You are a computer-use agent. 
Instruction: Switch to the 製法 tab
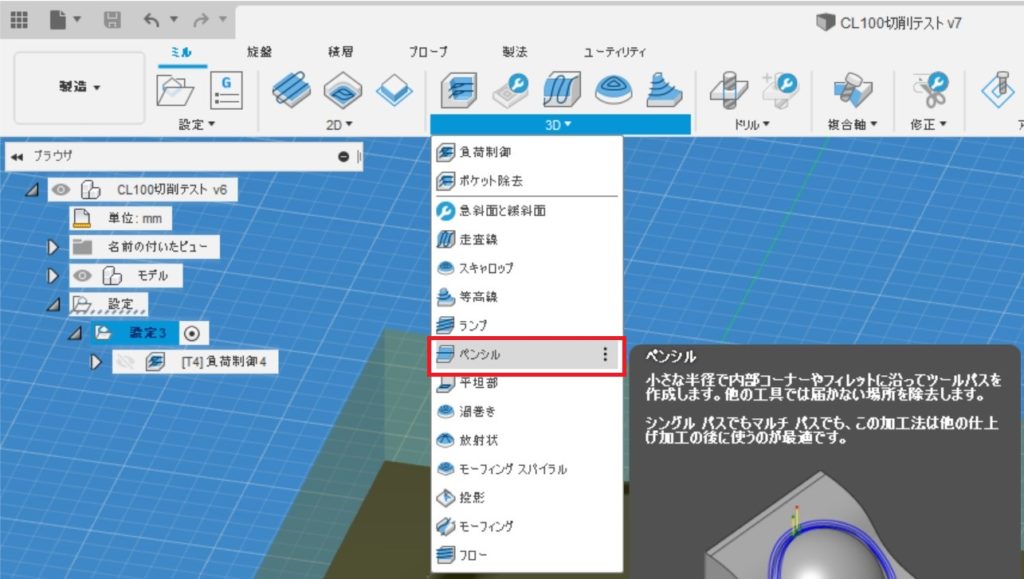(515, 52)
